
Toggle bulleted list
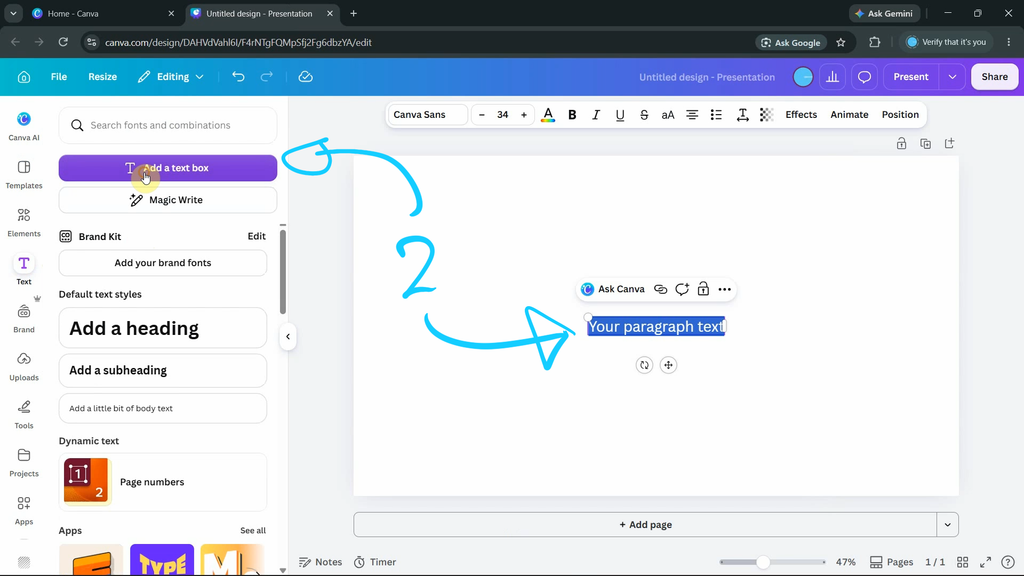[x=716, y=115]
